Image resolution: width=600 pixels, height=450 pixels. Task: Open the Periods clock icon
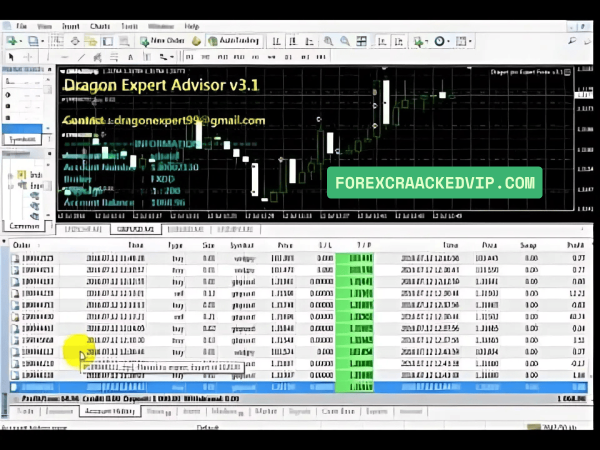pyautogui.click(x=439, y=41)
